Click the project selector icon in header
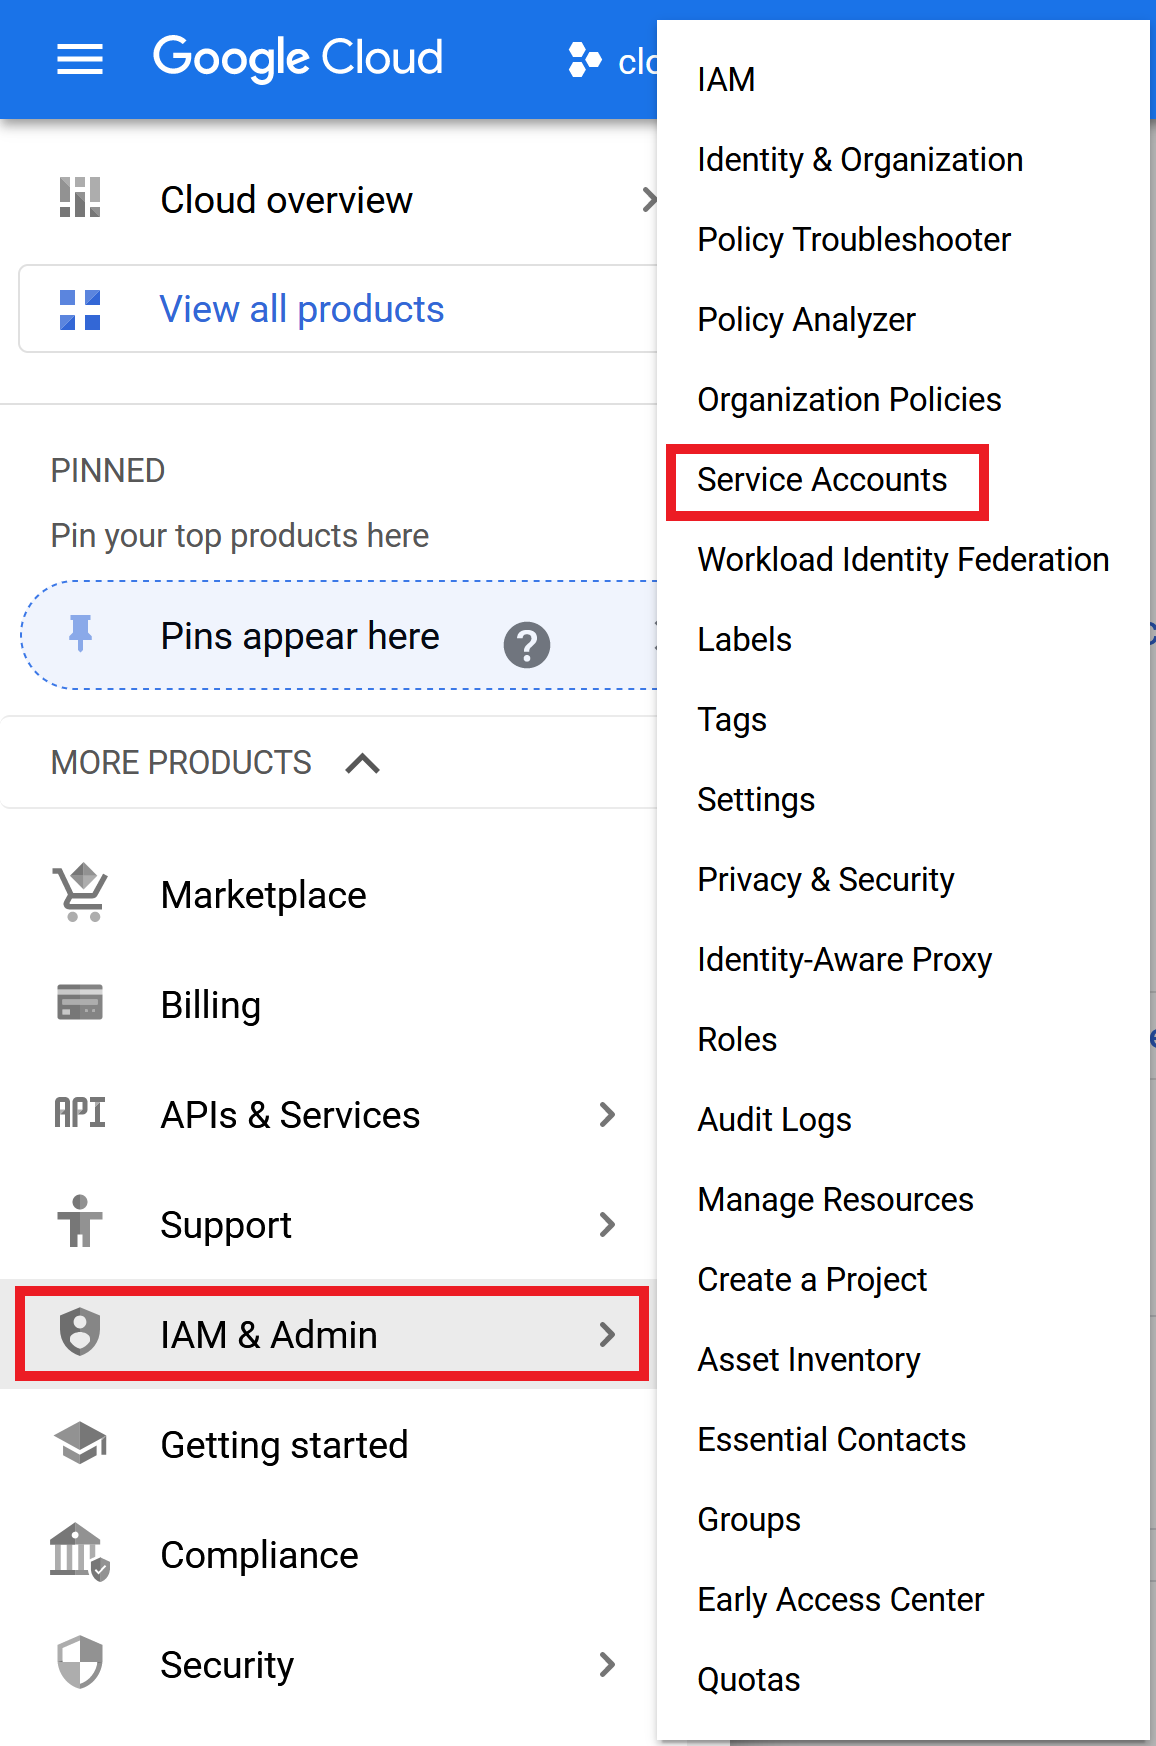 tap(585, 60)
